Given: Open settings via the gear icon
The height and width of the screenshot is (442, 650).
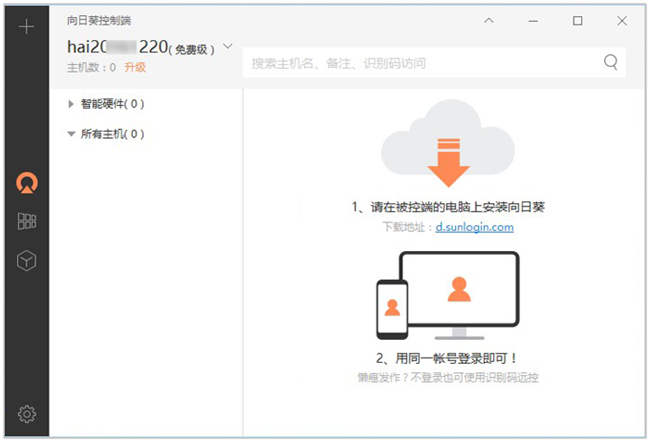Looking at the screenshot, I should point(27,414).
